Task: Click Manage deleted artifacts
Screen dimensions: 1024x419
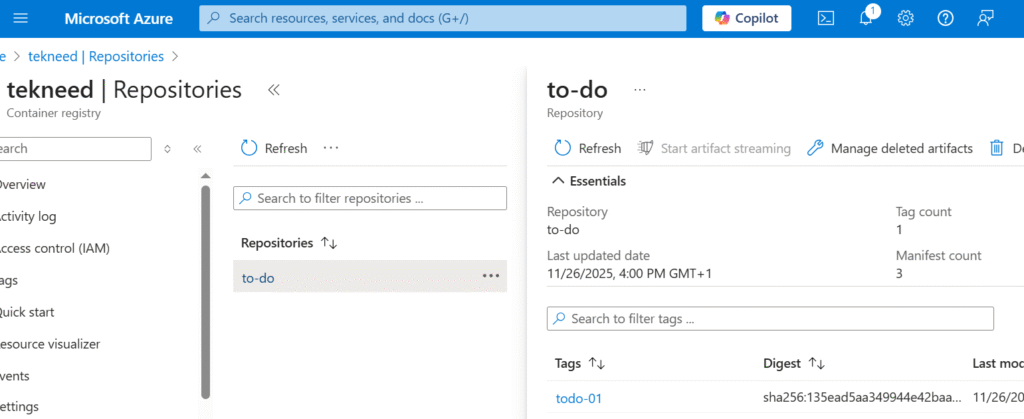Action: point(889,148)
